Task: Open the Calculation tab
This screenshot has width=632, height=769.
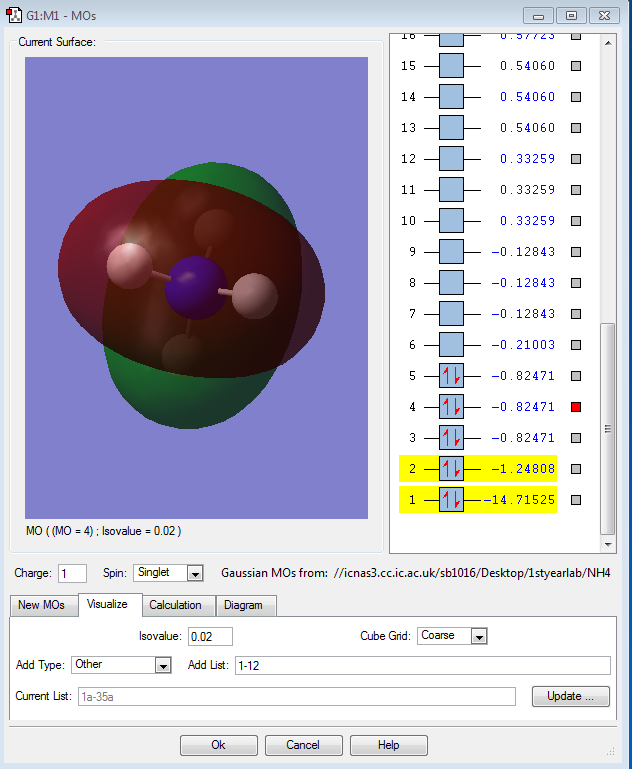Action: pos(175,605)
